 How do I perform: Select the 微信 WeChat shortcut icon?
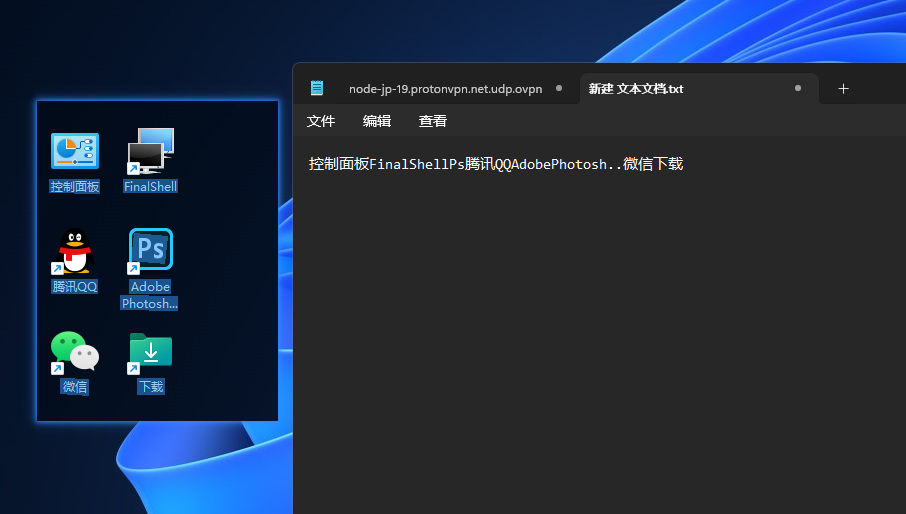point(75,352)
